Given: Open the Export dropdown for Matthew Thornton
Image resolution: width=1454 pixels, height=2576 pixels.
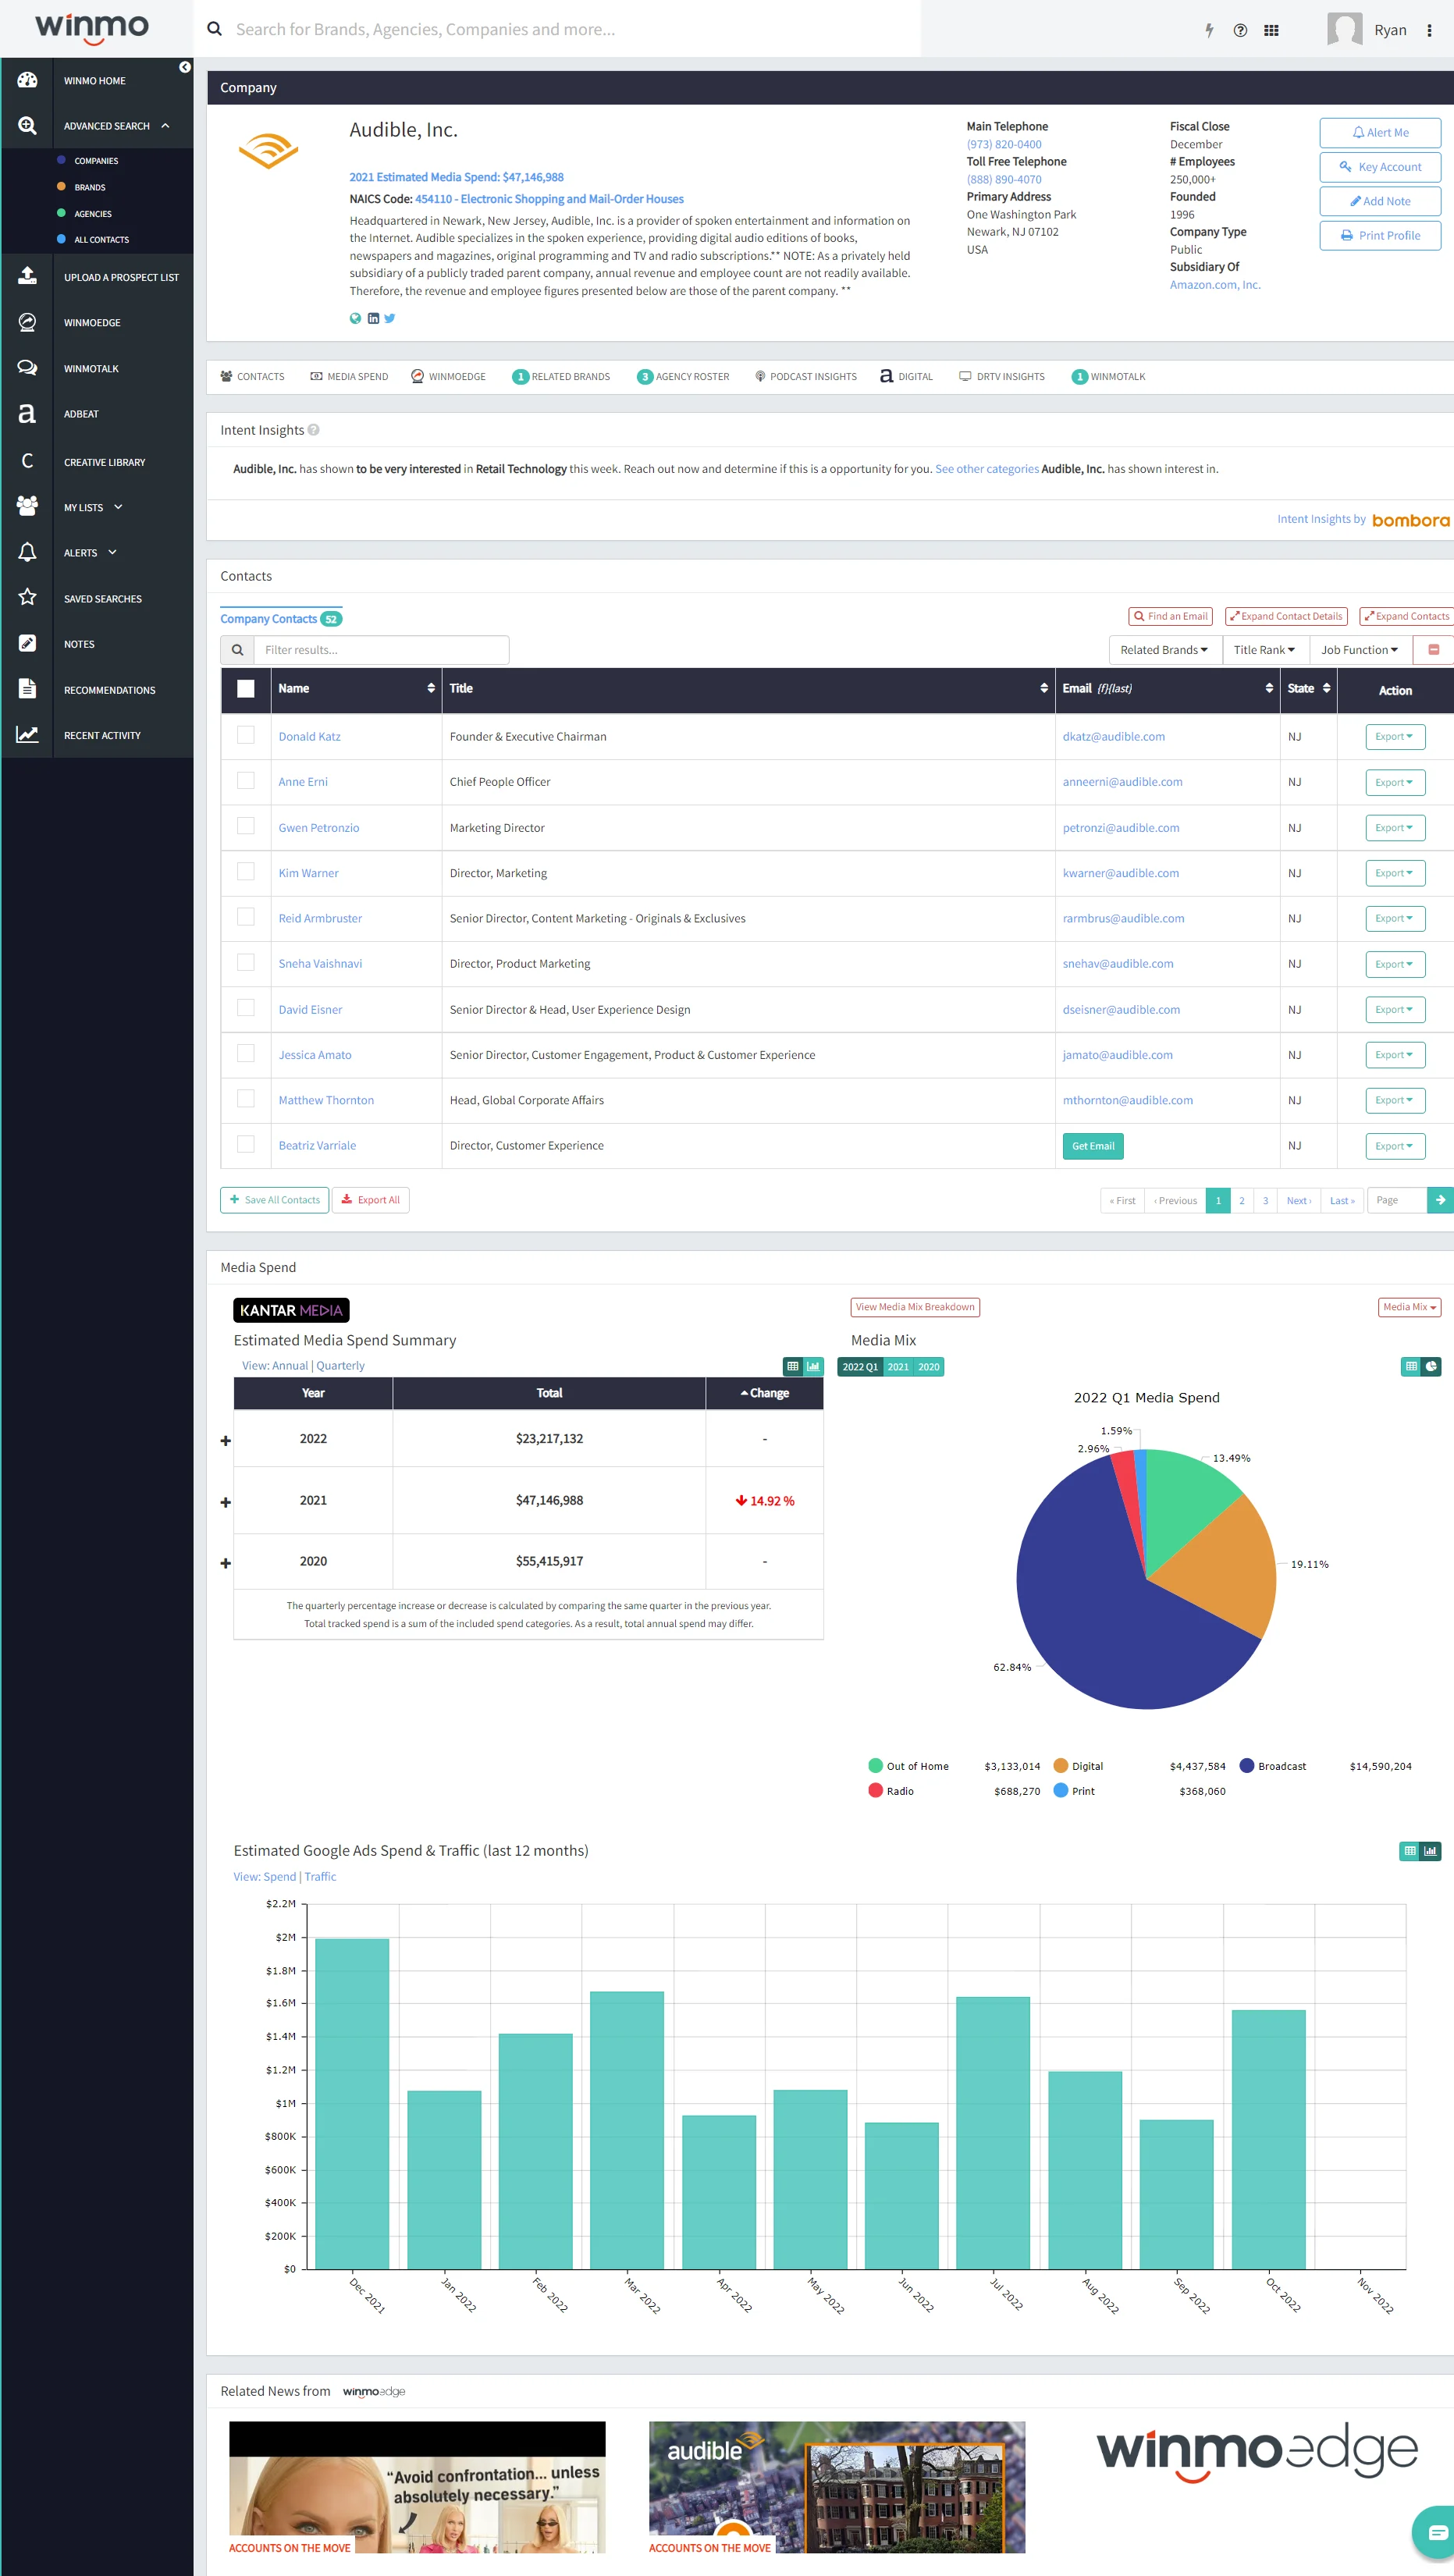Looking at the screenshot, I should pos(1394,1100).
